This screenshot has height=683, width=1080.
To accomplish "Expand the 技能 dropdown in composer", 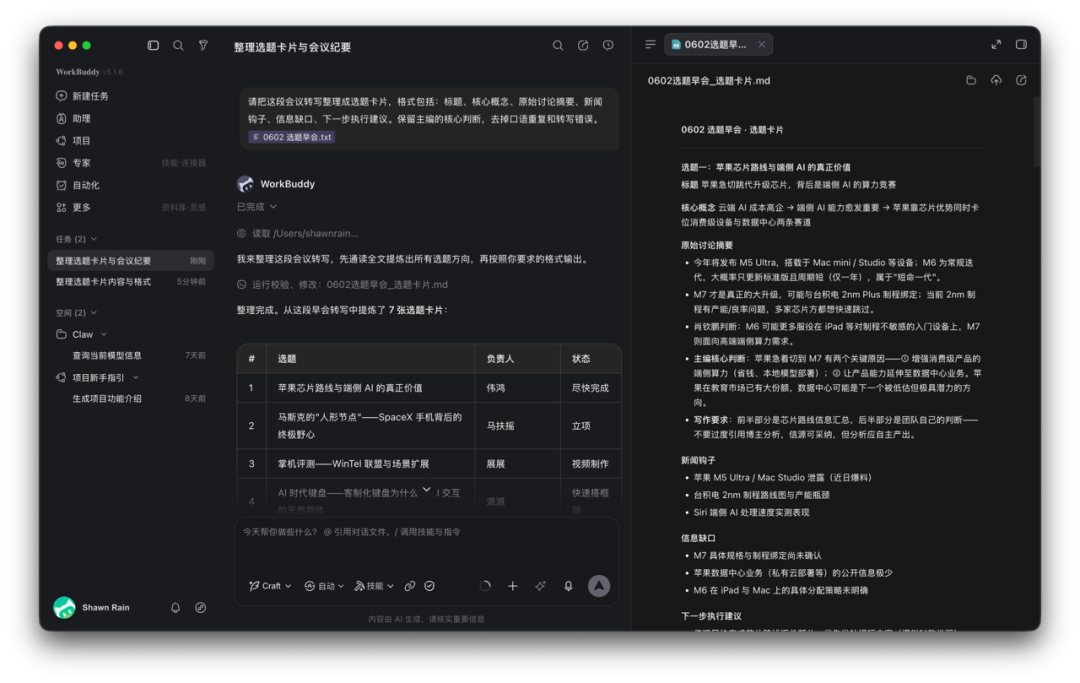I will 374,586.
